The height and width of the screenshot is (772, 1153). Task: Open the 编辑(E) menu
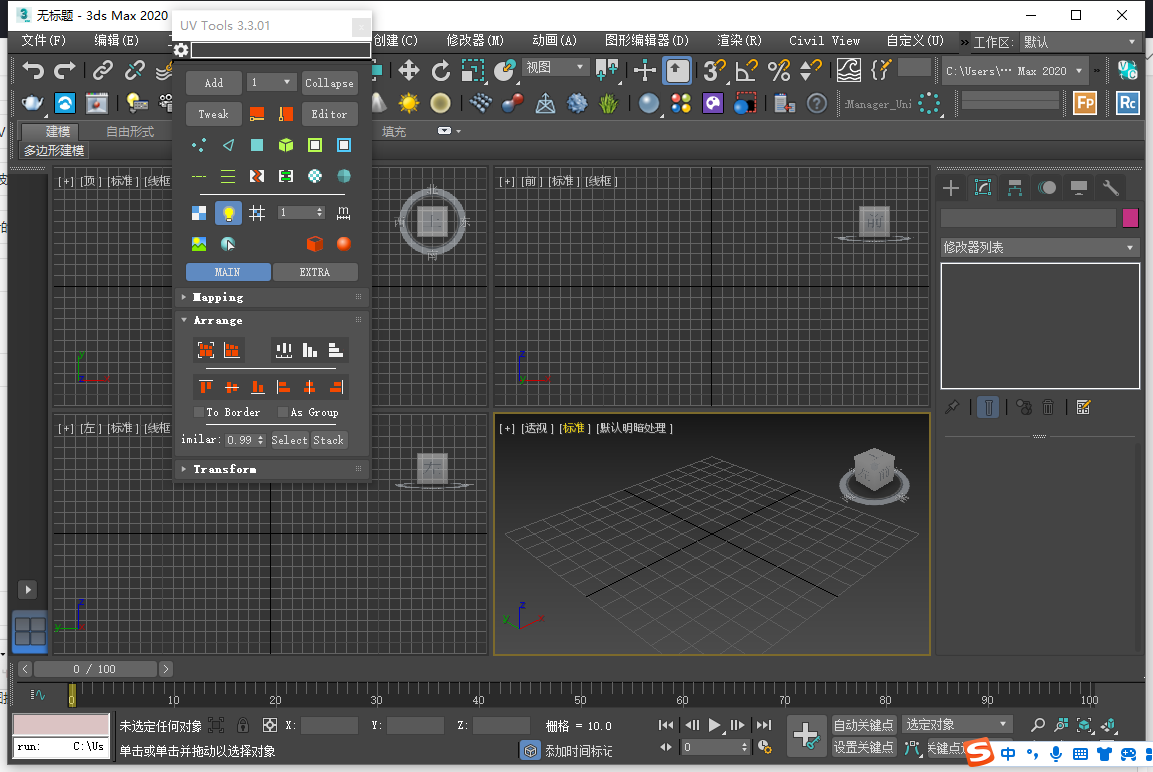click(116, 40)
